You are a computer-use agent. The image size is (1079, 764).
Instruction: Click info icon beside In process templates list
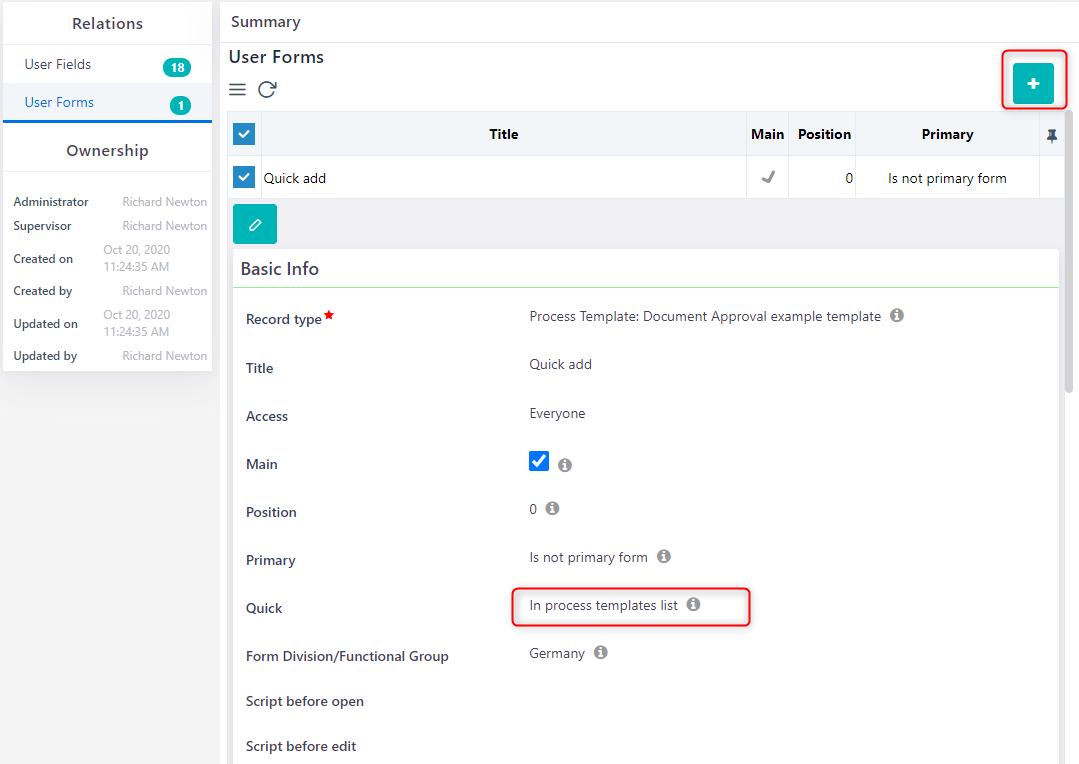pyautogui.click(x=694, y=605)
